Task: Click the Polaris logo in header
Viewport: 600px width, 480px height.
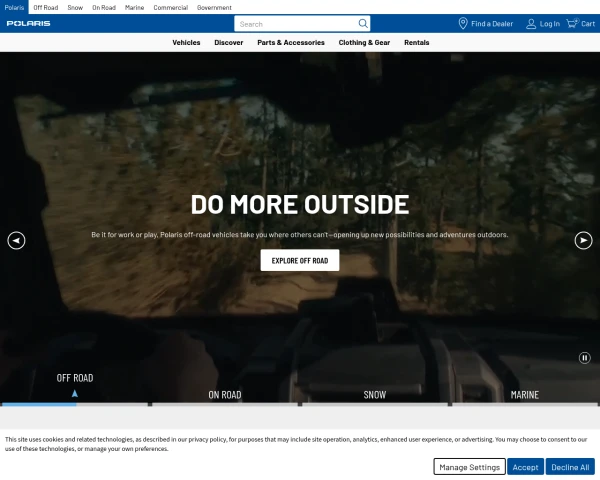Action: tap(28, 24)
